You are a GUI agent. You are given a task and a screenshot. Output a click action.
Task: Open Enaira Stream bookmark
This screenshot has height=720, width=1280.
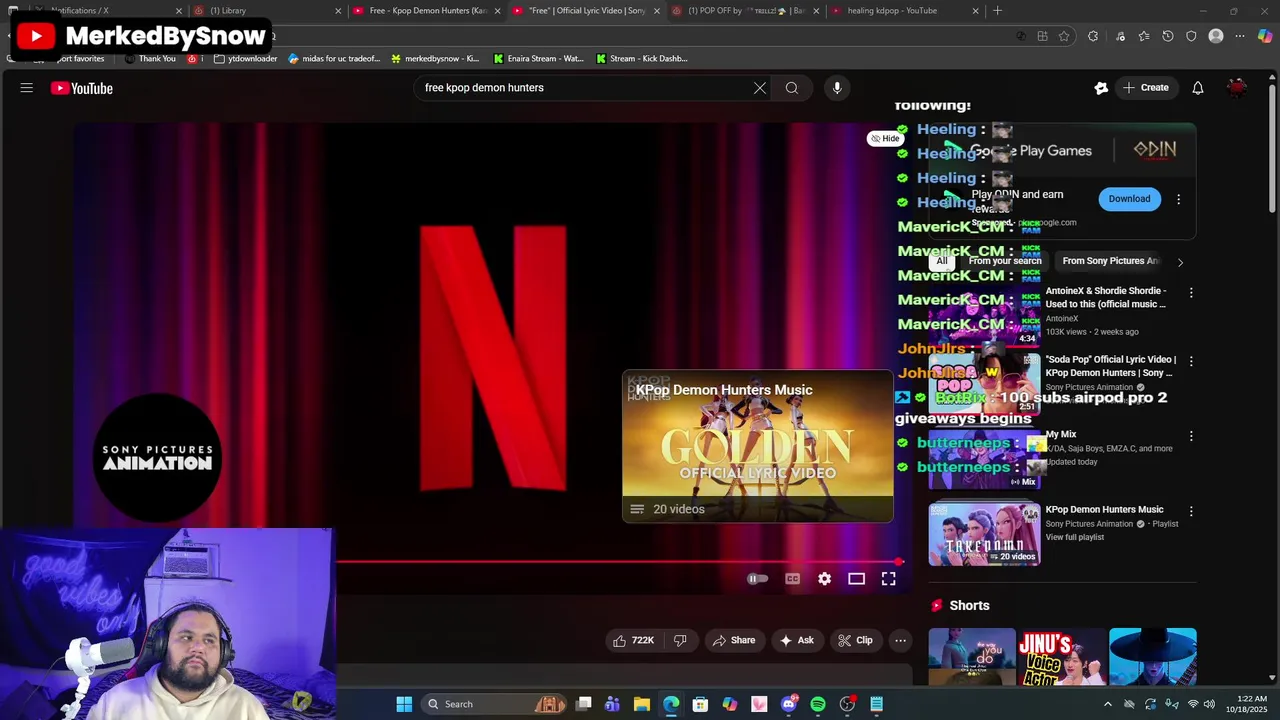pos(537,58)
